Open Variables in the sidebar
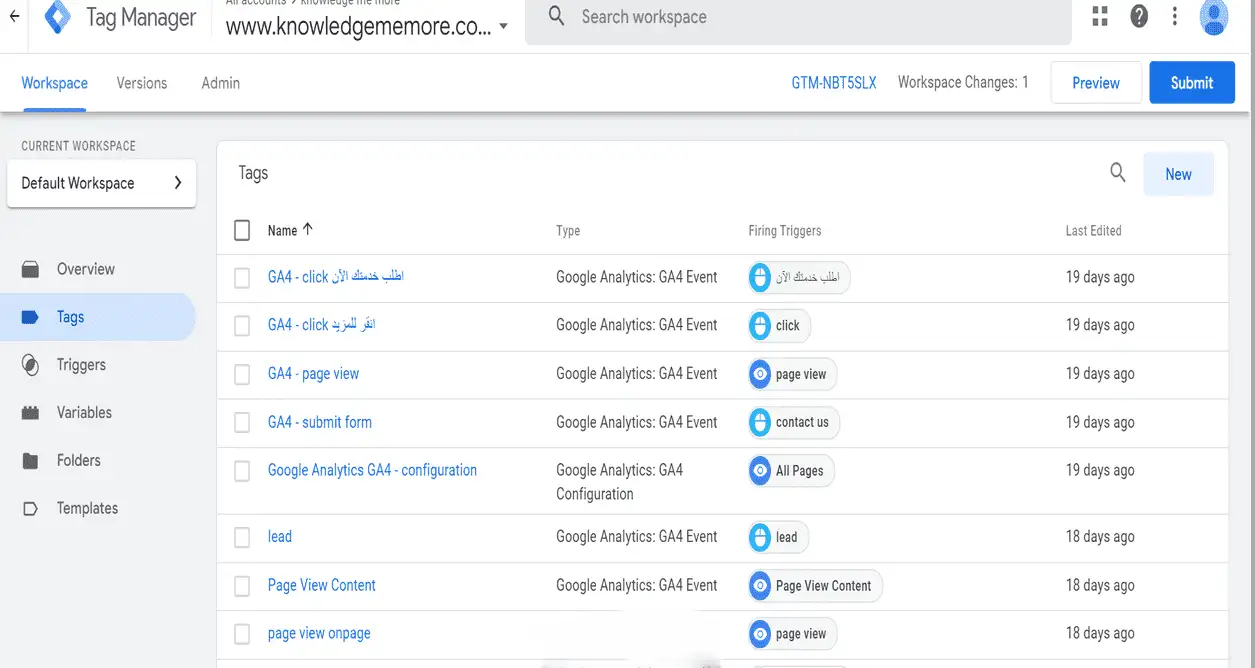The image size is (1255, 668). (84, 412)
